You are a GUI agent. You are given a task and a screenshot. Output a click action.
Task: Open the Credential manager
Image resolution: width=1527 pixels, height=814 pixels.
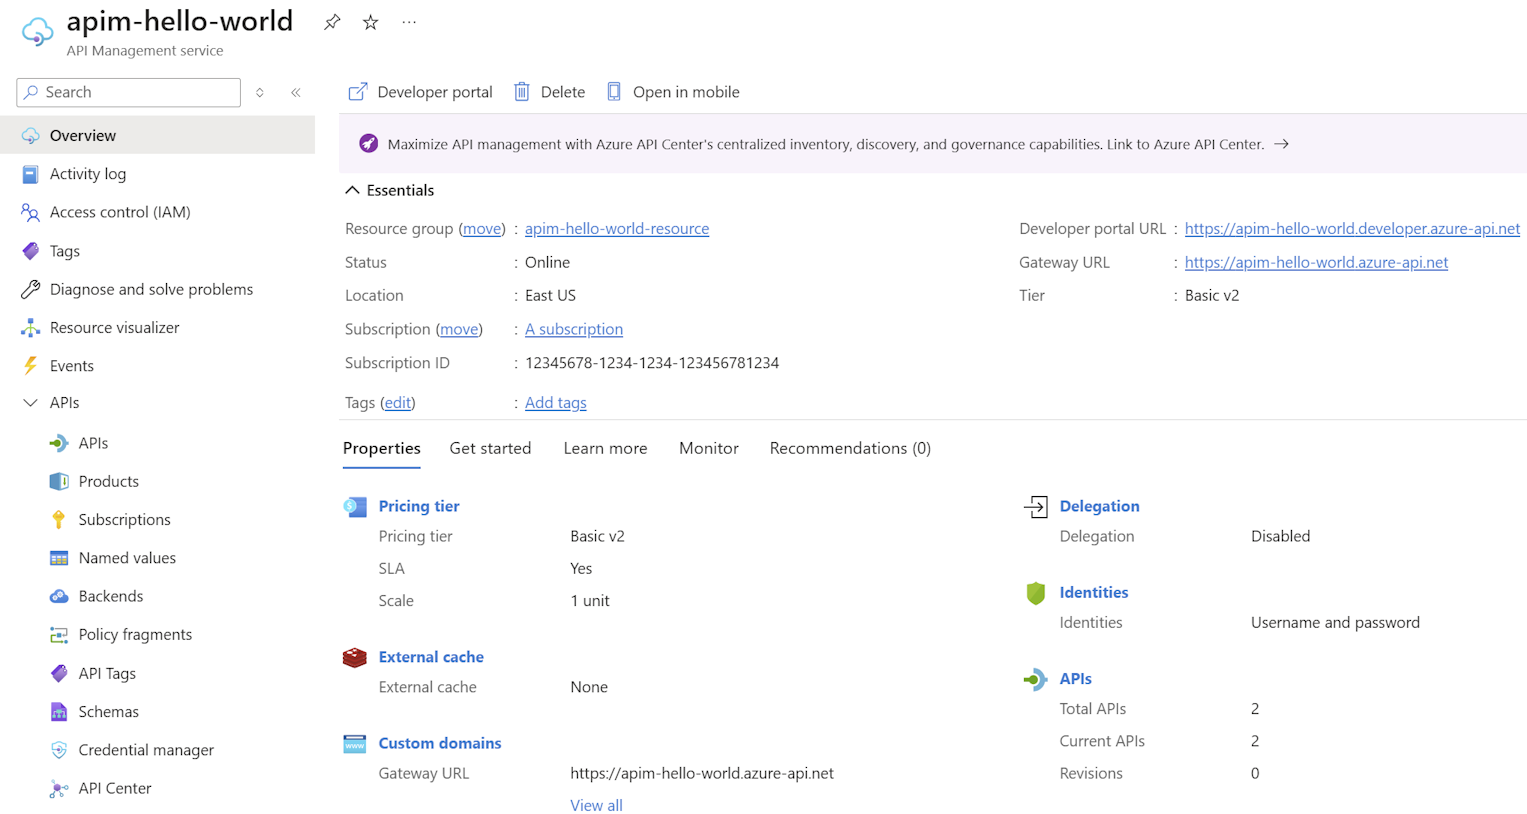tap(146, 749)
